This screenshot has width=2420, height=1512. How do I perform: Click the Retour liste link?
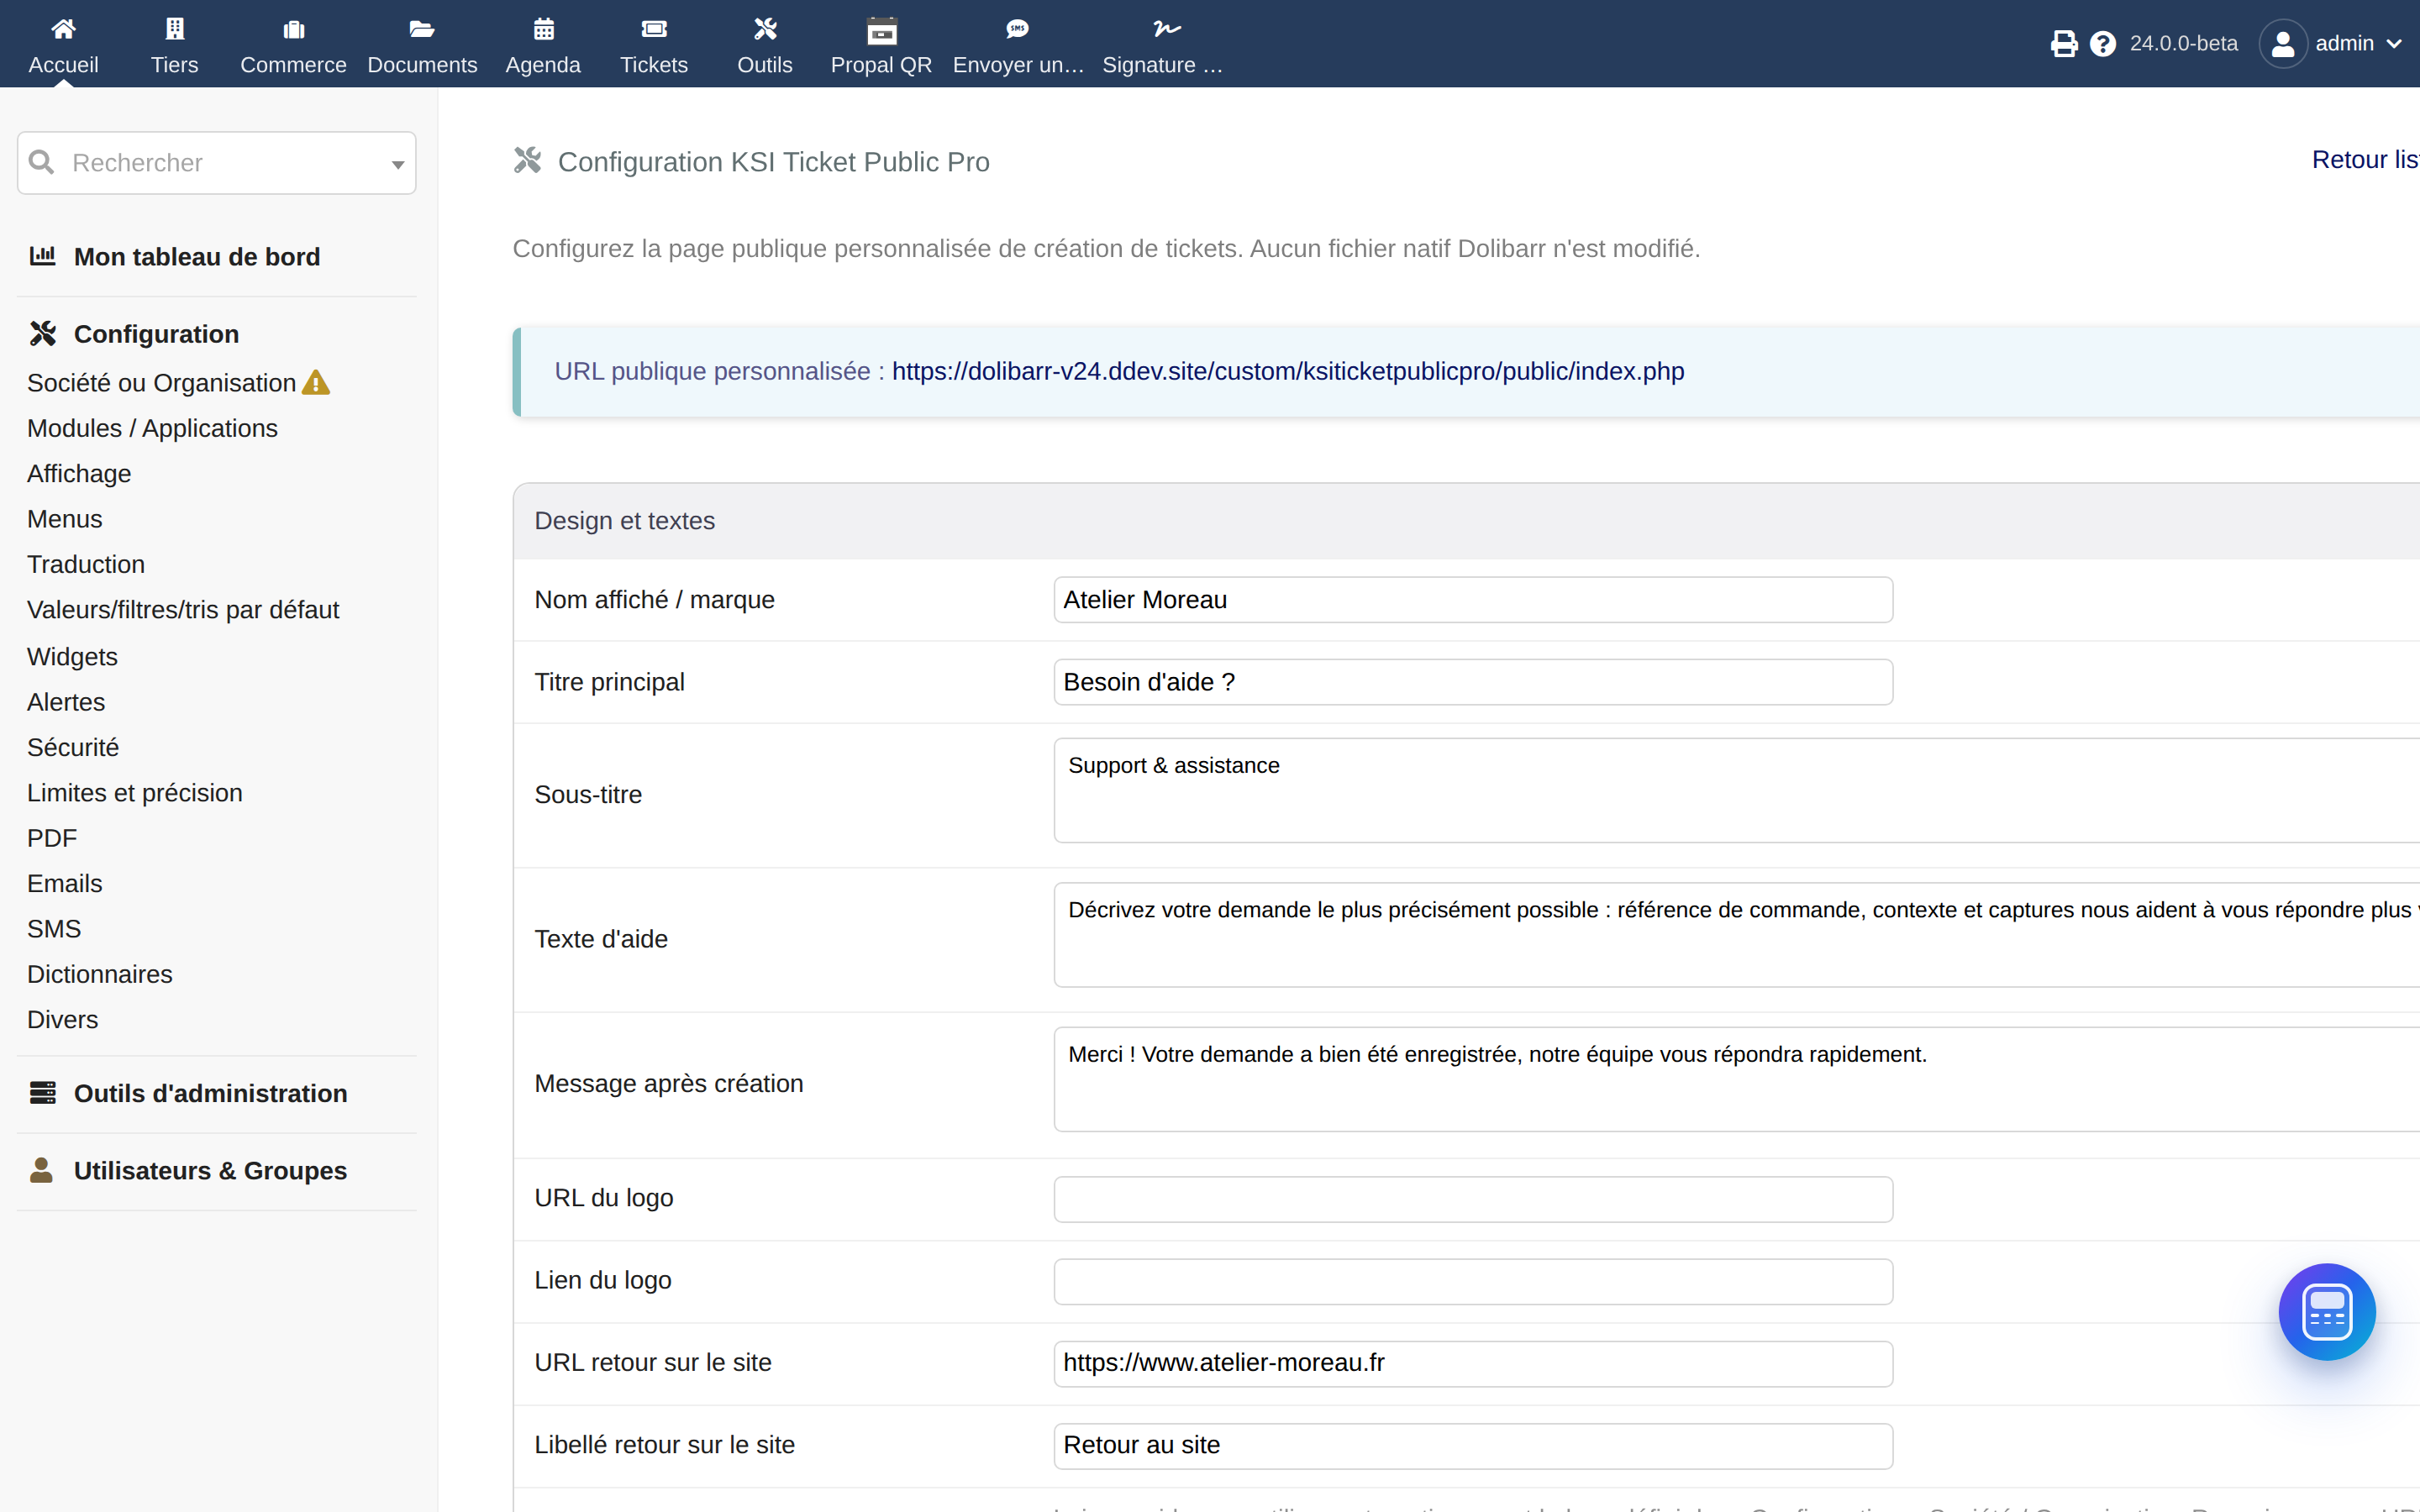pyautogui.click(x=2365, y=160)
